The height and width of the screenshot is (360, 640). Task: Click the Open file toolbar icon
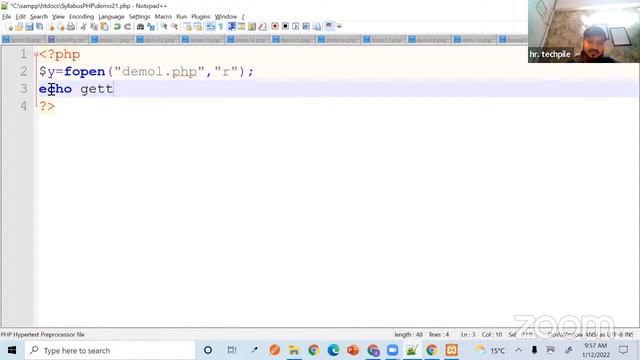[19, 27]
